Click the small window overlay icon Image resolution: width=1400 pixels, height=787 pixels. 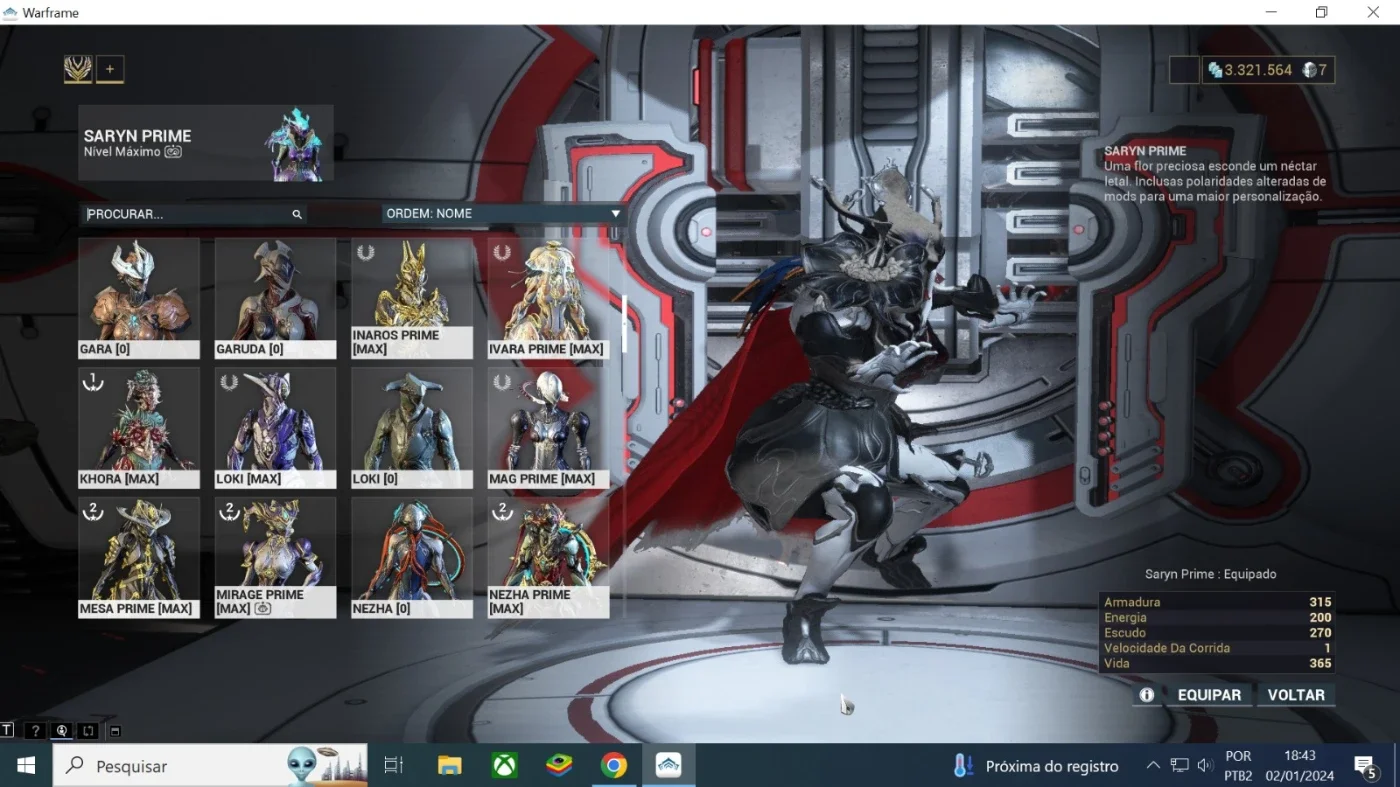click(x=115, y=731)
